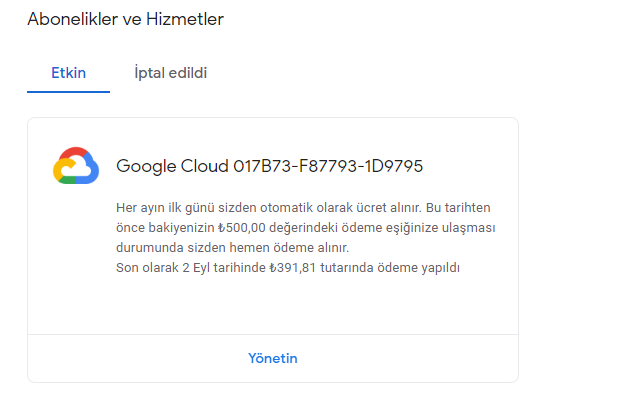Select the Google Cloud 017B73-F87793-1D9795 title
This screenshot has width=619, height=419.
[269, 166]
